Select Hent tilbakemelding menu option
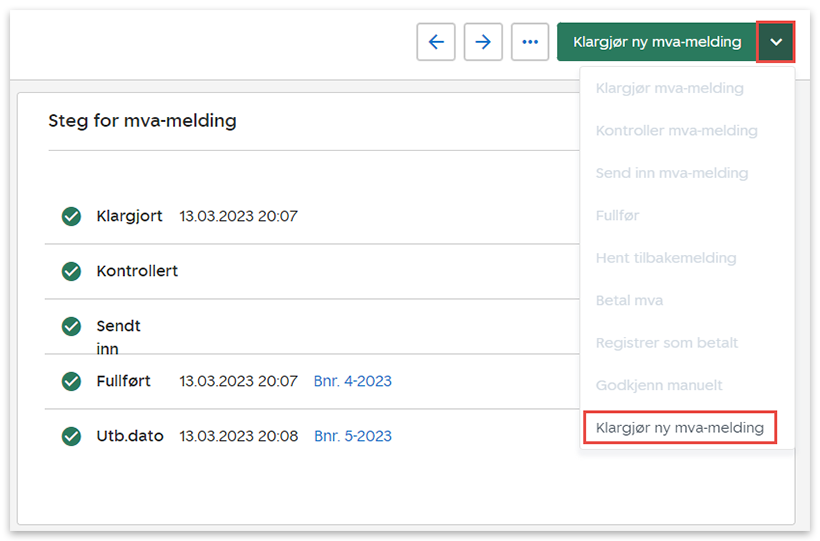 pos(665,258)
